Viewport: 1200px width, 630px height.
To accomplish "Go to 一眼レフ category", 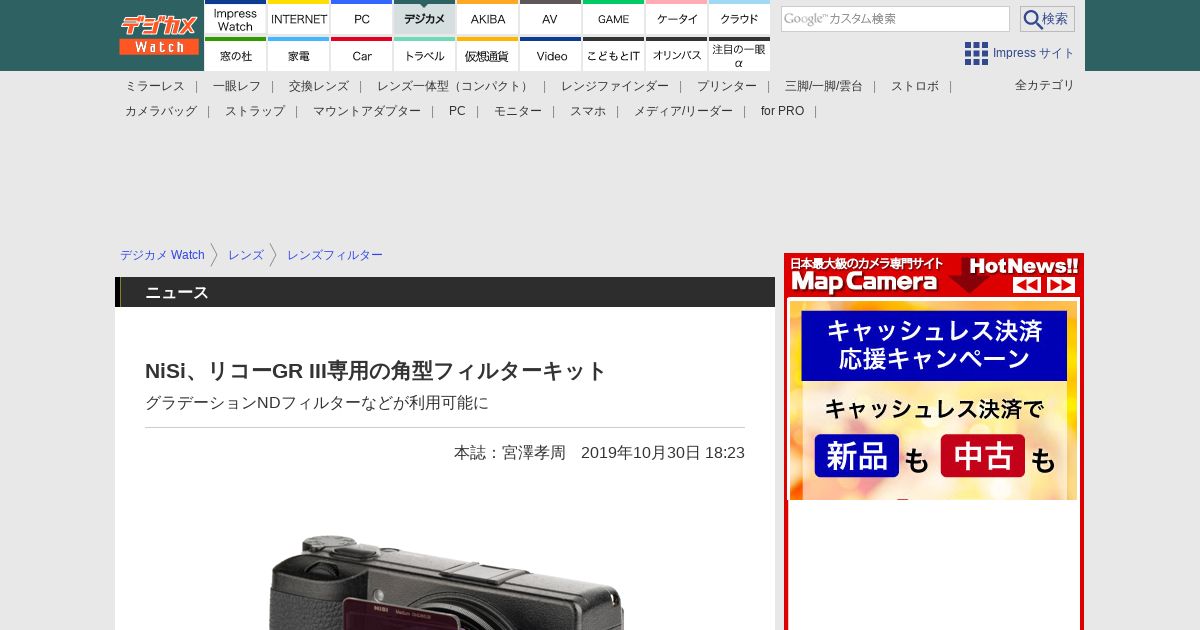I will [237, 86].
